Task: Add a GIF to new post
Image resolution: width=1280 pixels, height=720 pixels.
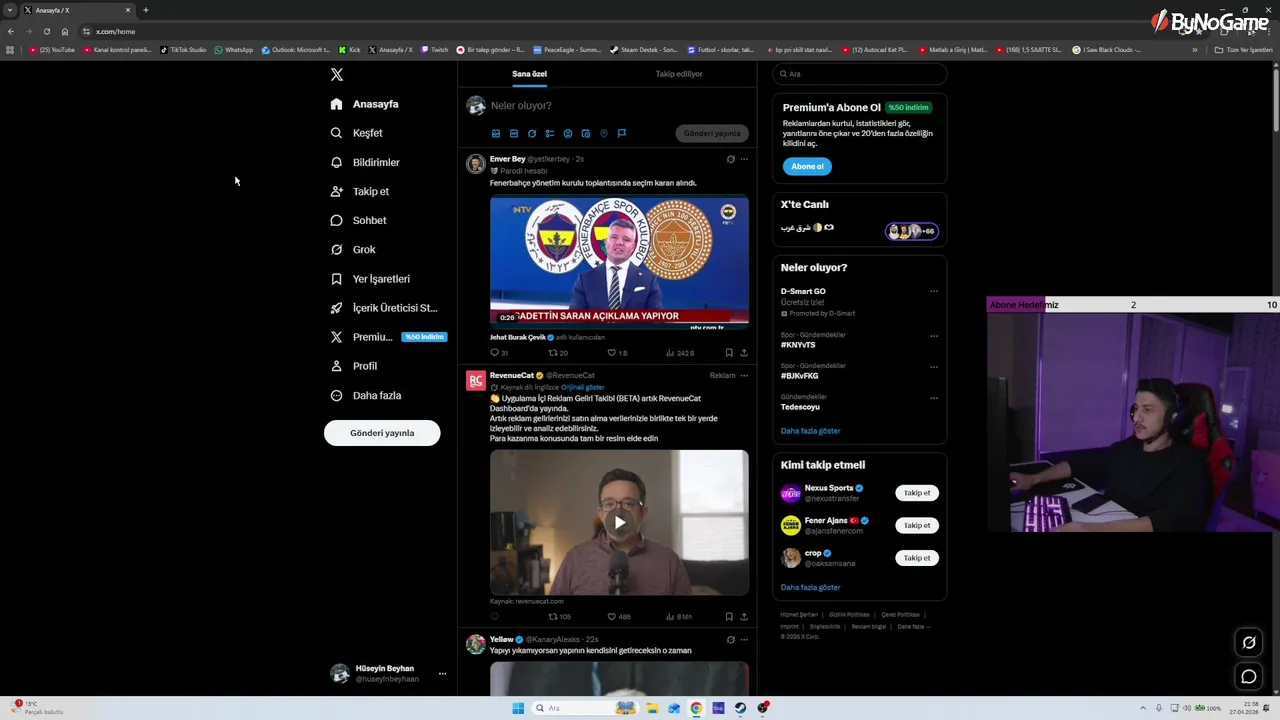Action: (514, 133)
